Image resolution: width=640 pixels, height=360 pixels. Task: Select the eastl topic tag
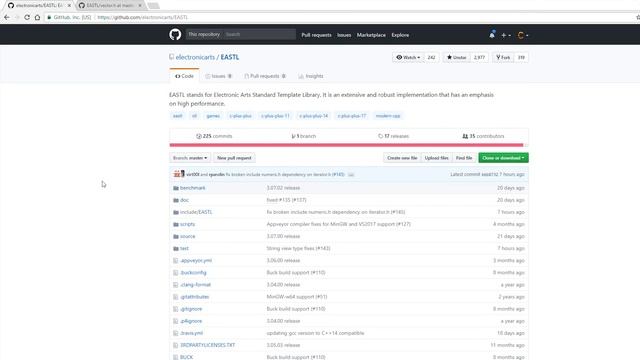pyautogui.click(x=178, y=116)
